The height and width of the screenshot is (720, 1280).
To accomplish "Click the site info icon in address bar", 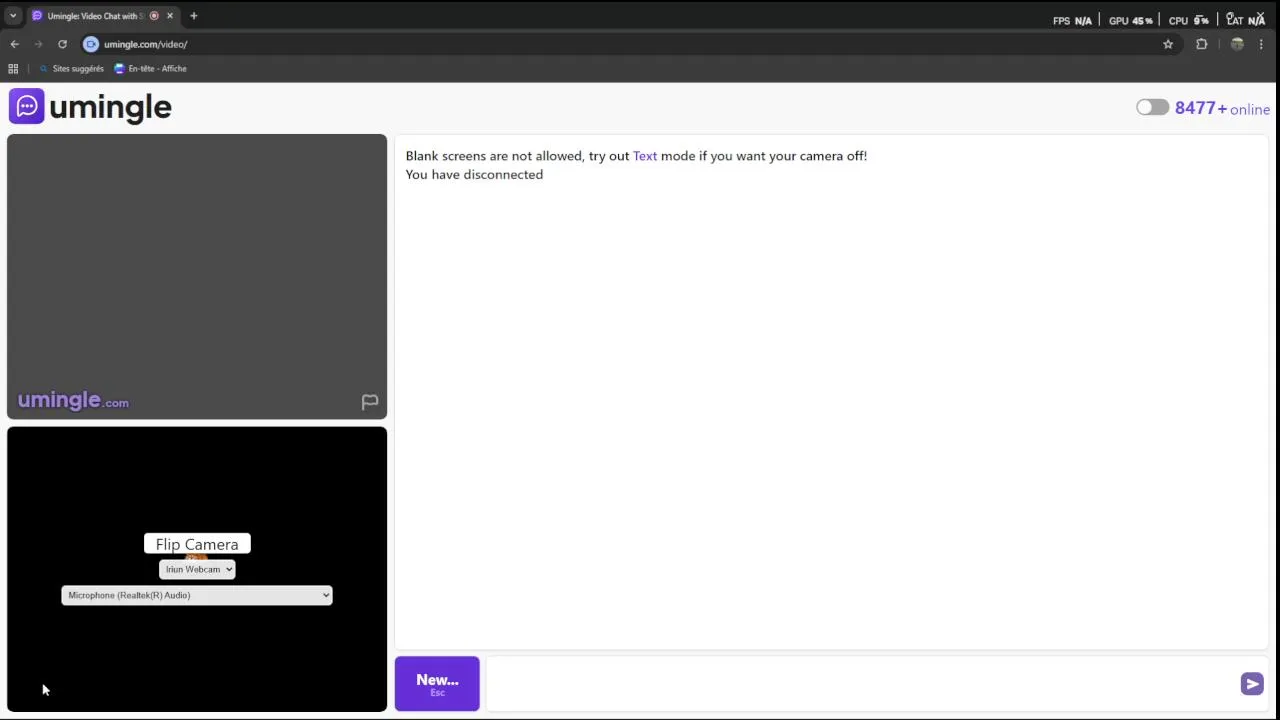I will pos(91,44).
